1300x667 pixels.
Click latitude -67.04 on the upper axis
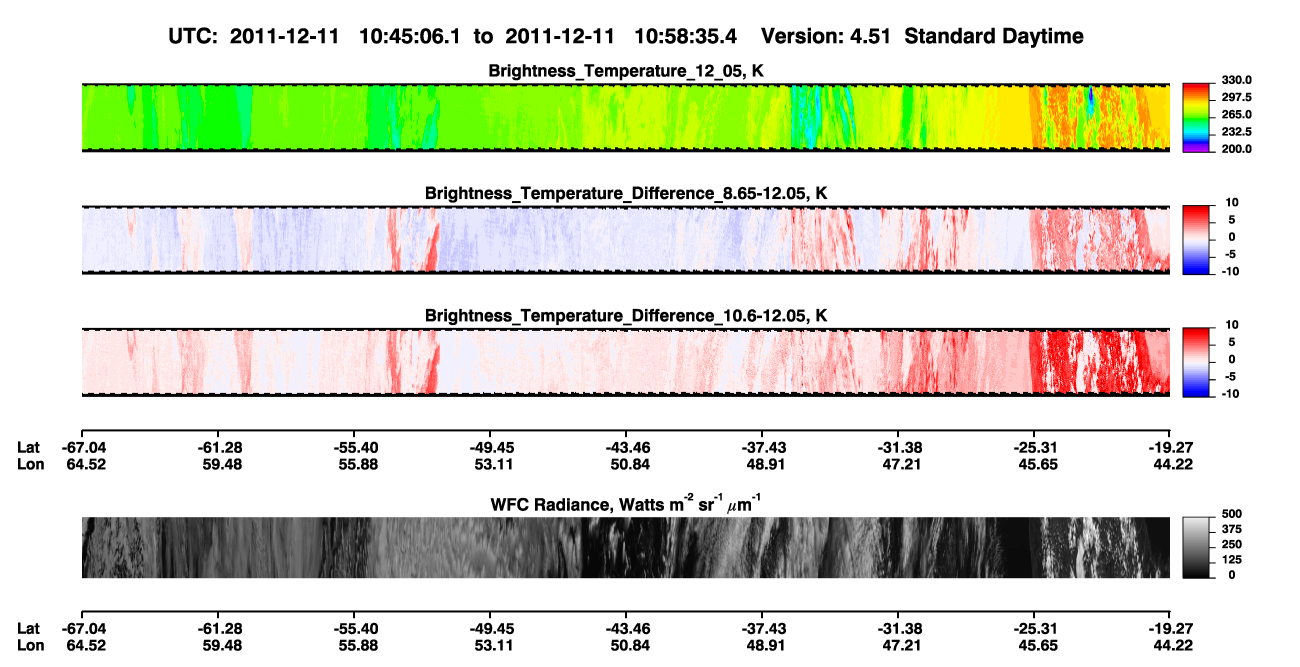click(85, 446)
